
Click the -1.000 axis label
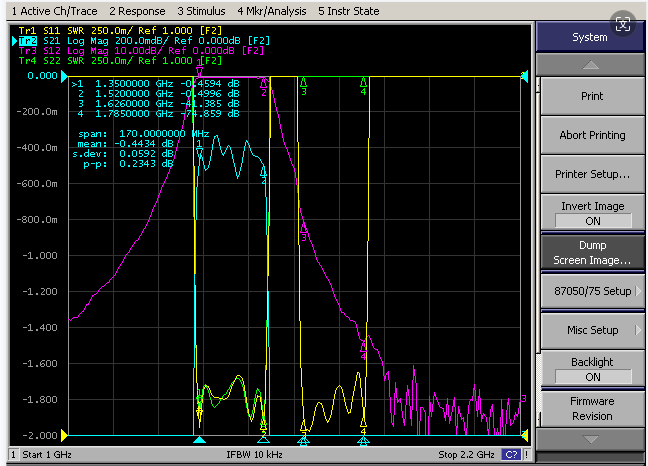click(x=40, y=256)
